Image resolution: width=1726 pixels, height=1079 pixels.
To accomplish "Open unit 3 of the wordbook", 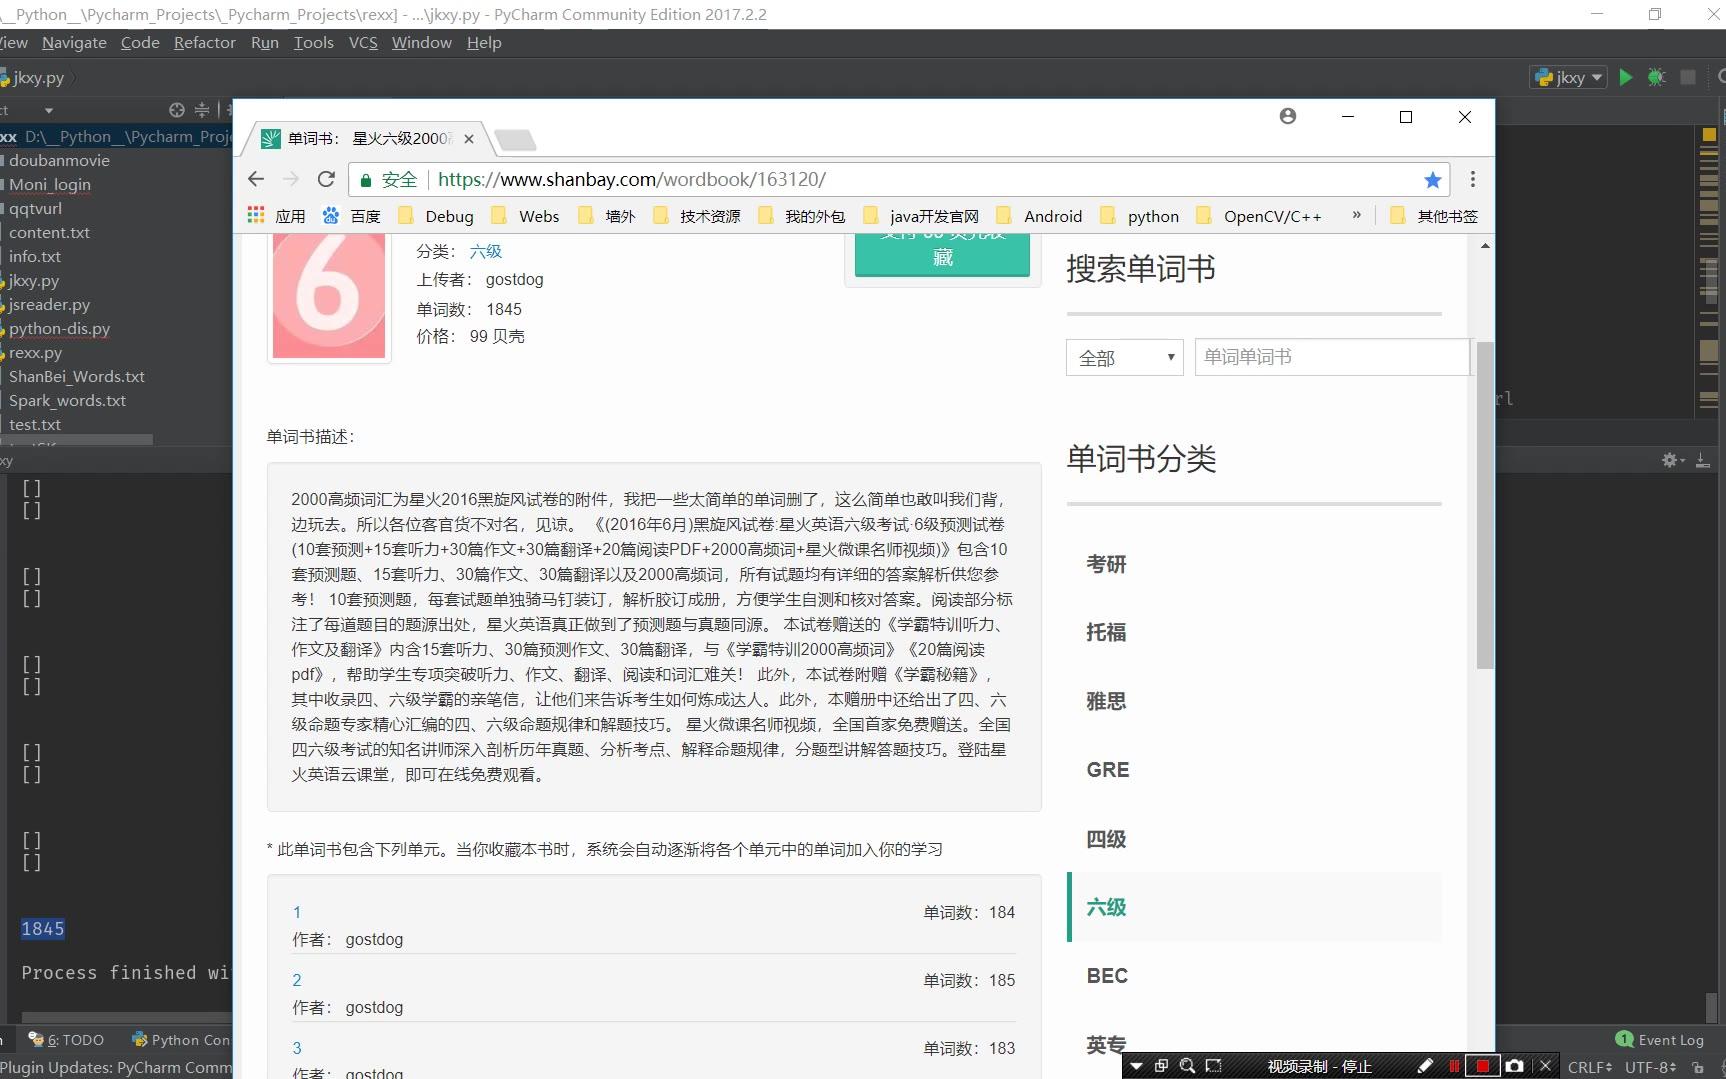I will pos(297,1048).
